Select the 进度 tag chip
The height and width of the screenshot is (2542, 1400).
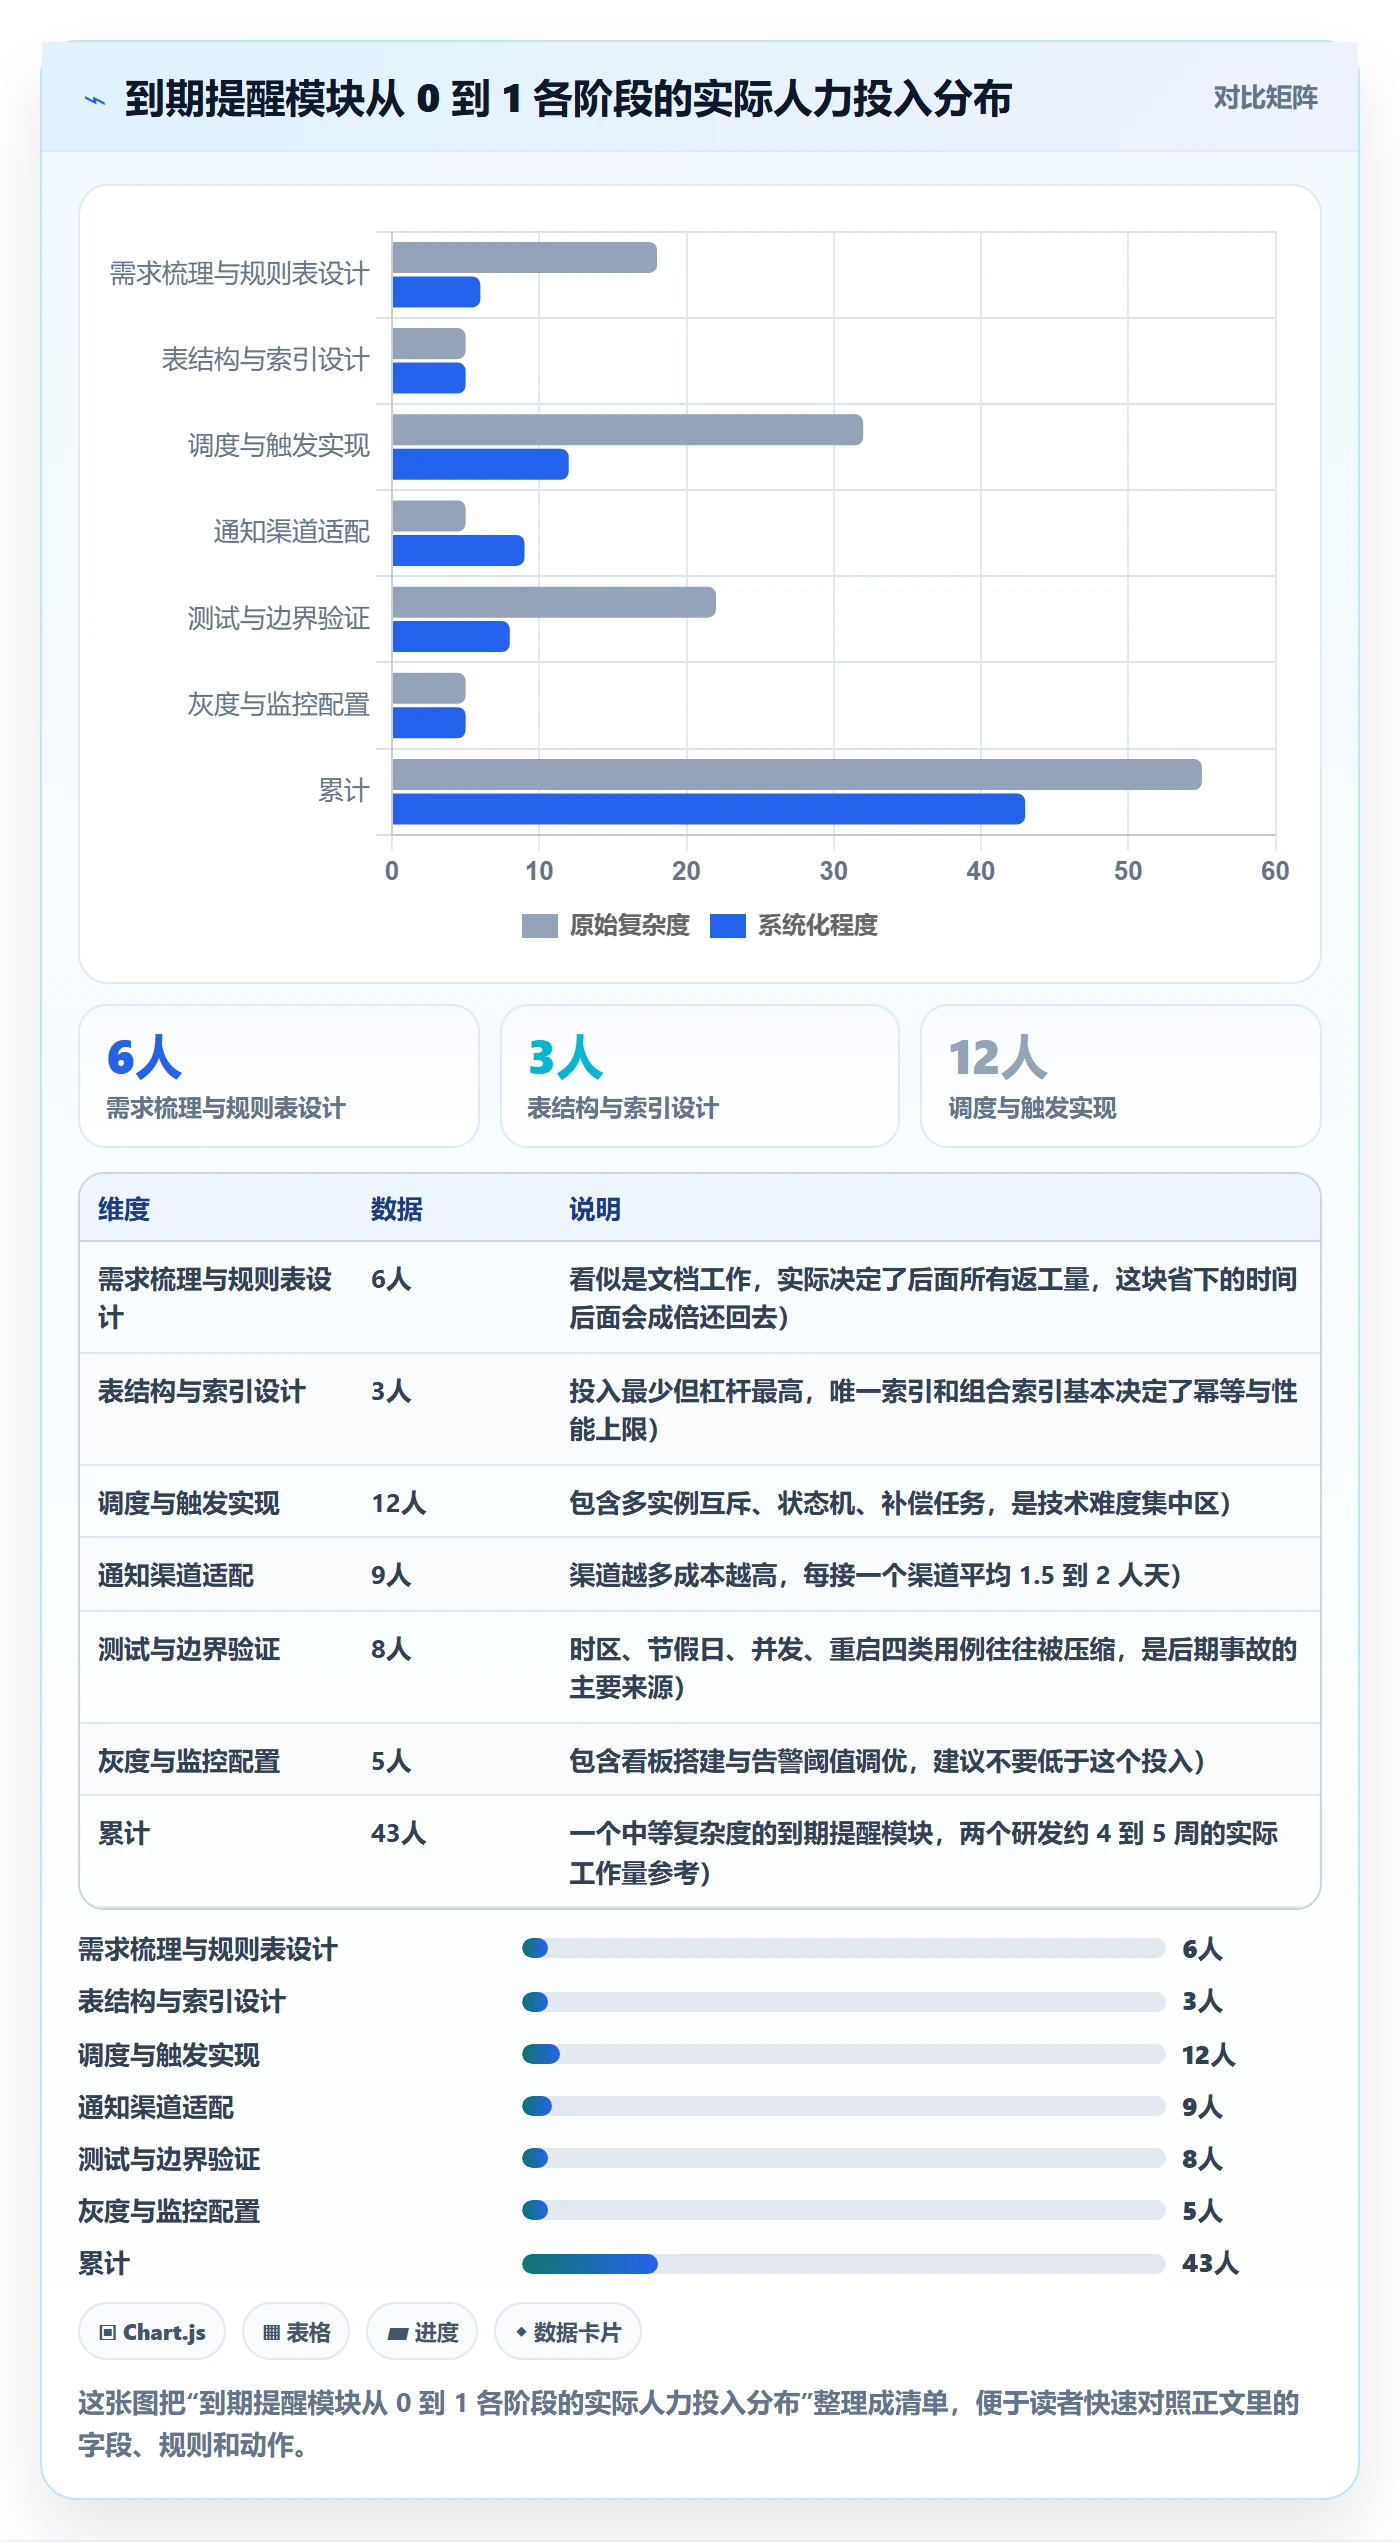pos(422,2332)
